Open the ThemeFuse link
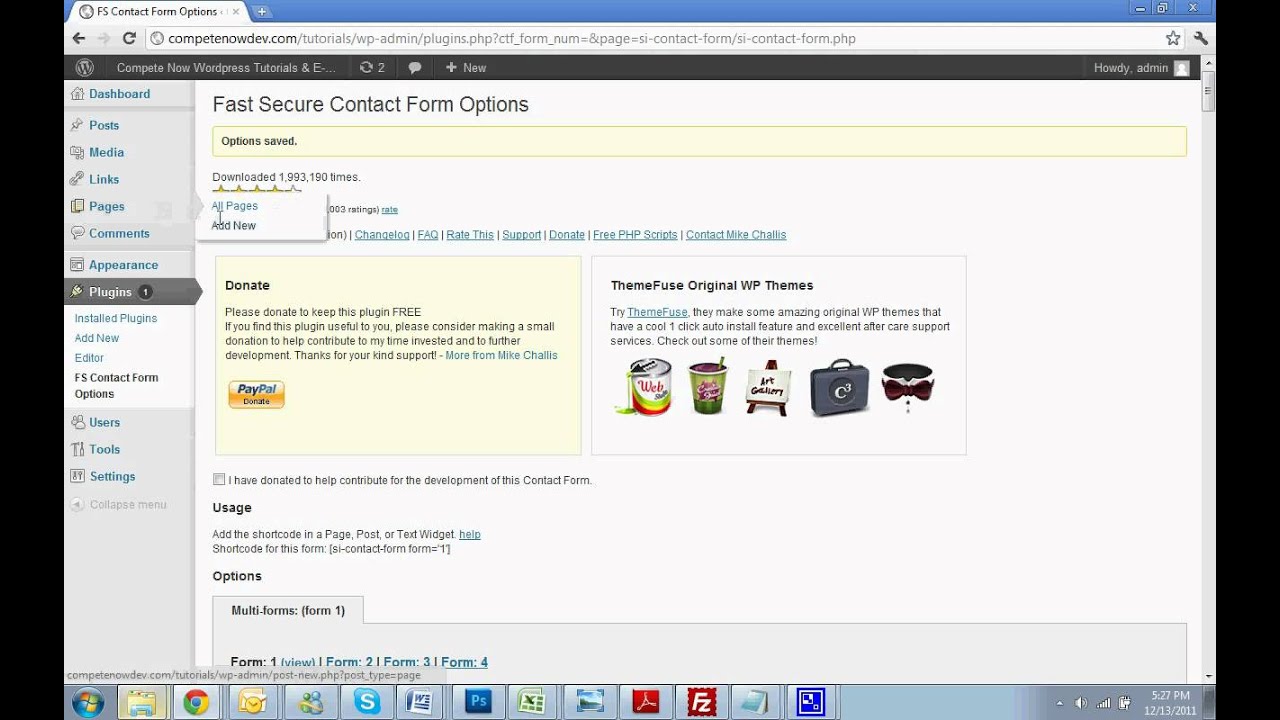The height and width of the screenshot is (720, 1280). (x=657, y=313)
